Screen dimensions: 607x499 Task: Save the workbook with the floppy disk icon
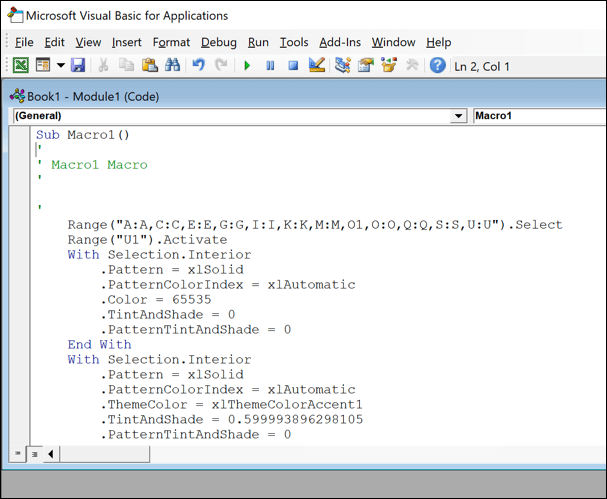point(78,65)
